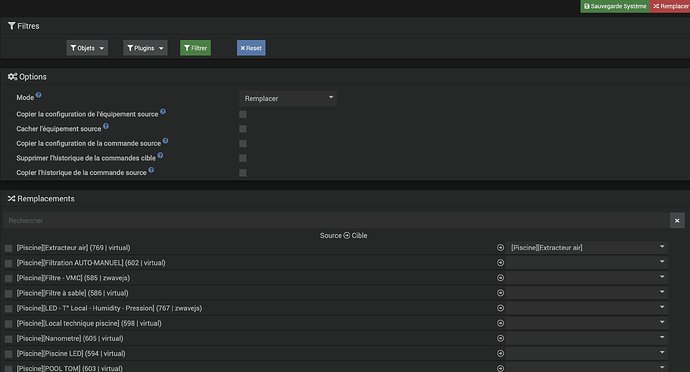The image size is (690, 372).
Task: Click the text [Piscine][Extracteur air] (769 | virtual)
Action: click(x=73, y=248)
